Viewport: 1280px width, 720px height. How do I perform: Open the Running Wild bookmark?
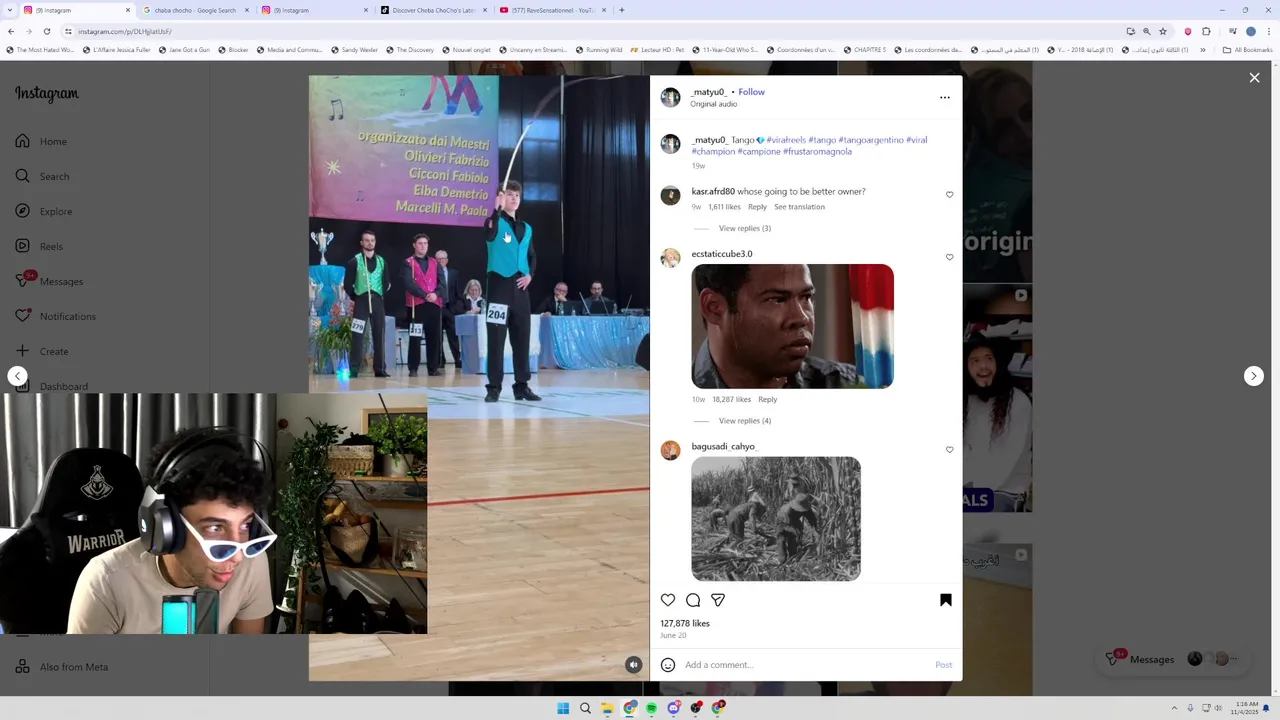point(597,49)
